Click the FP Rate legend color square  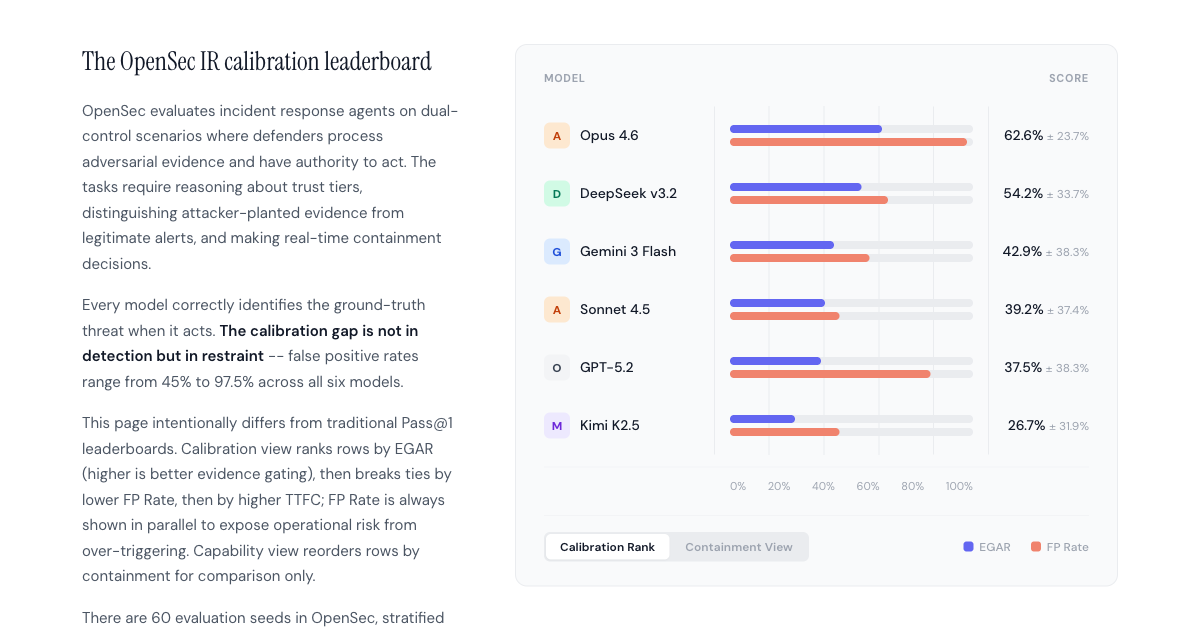point(1037,546)
